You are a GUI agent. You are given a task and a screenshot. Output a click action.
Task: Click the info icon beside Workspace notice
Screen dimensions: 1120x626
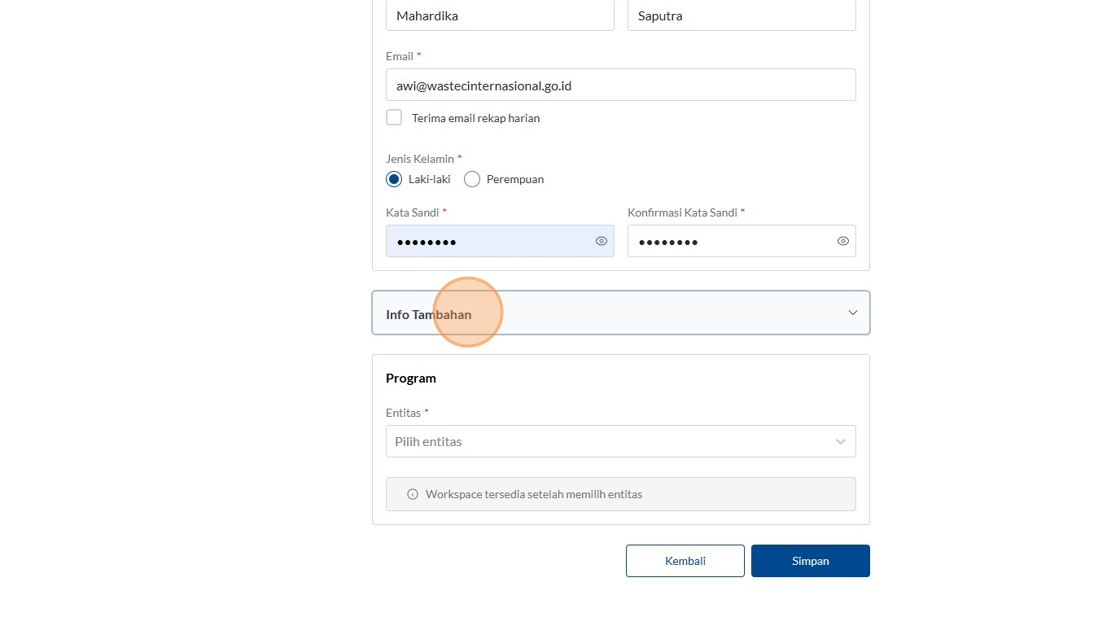tap(412, 494)
